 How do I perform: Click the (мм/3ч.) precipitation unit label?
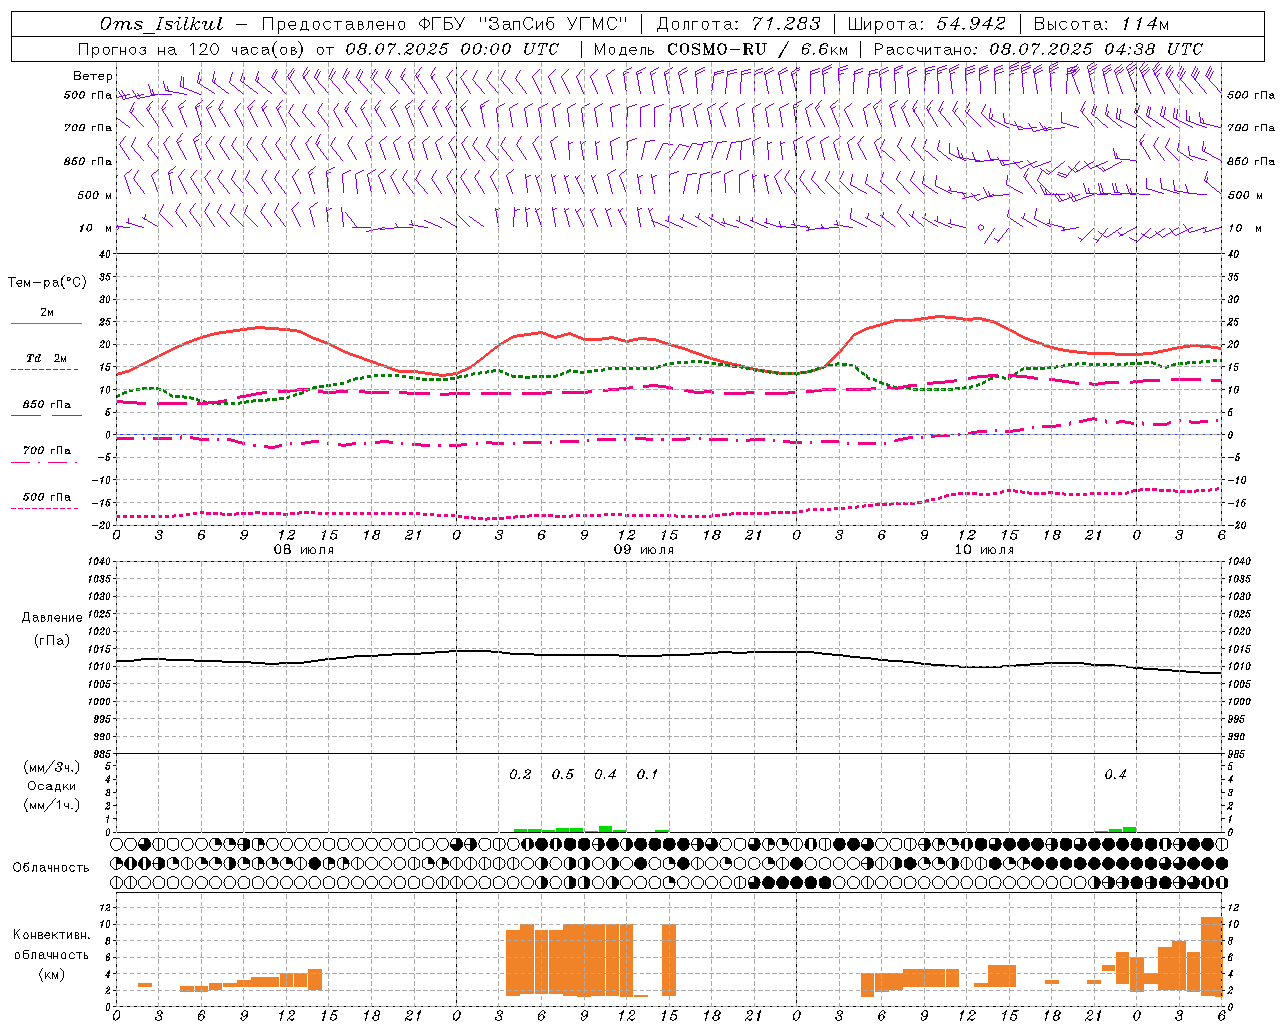tap(52, 767)
